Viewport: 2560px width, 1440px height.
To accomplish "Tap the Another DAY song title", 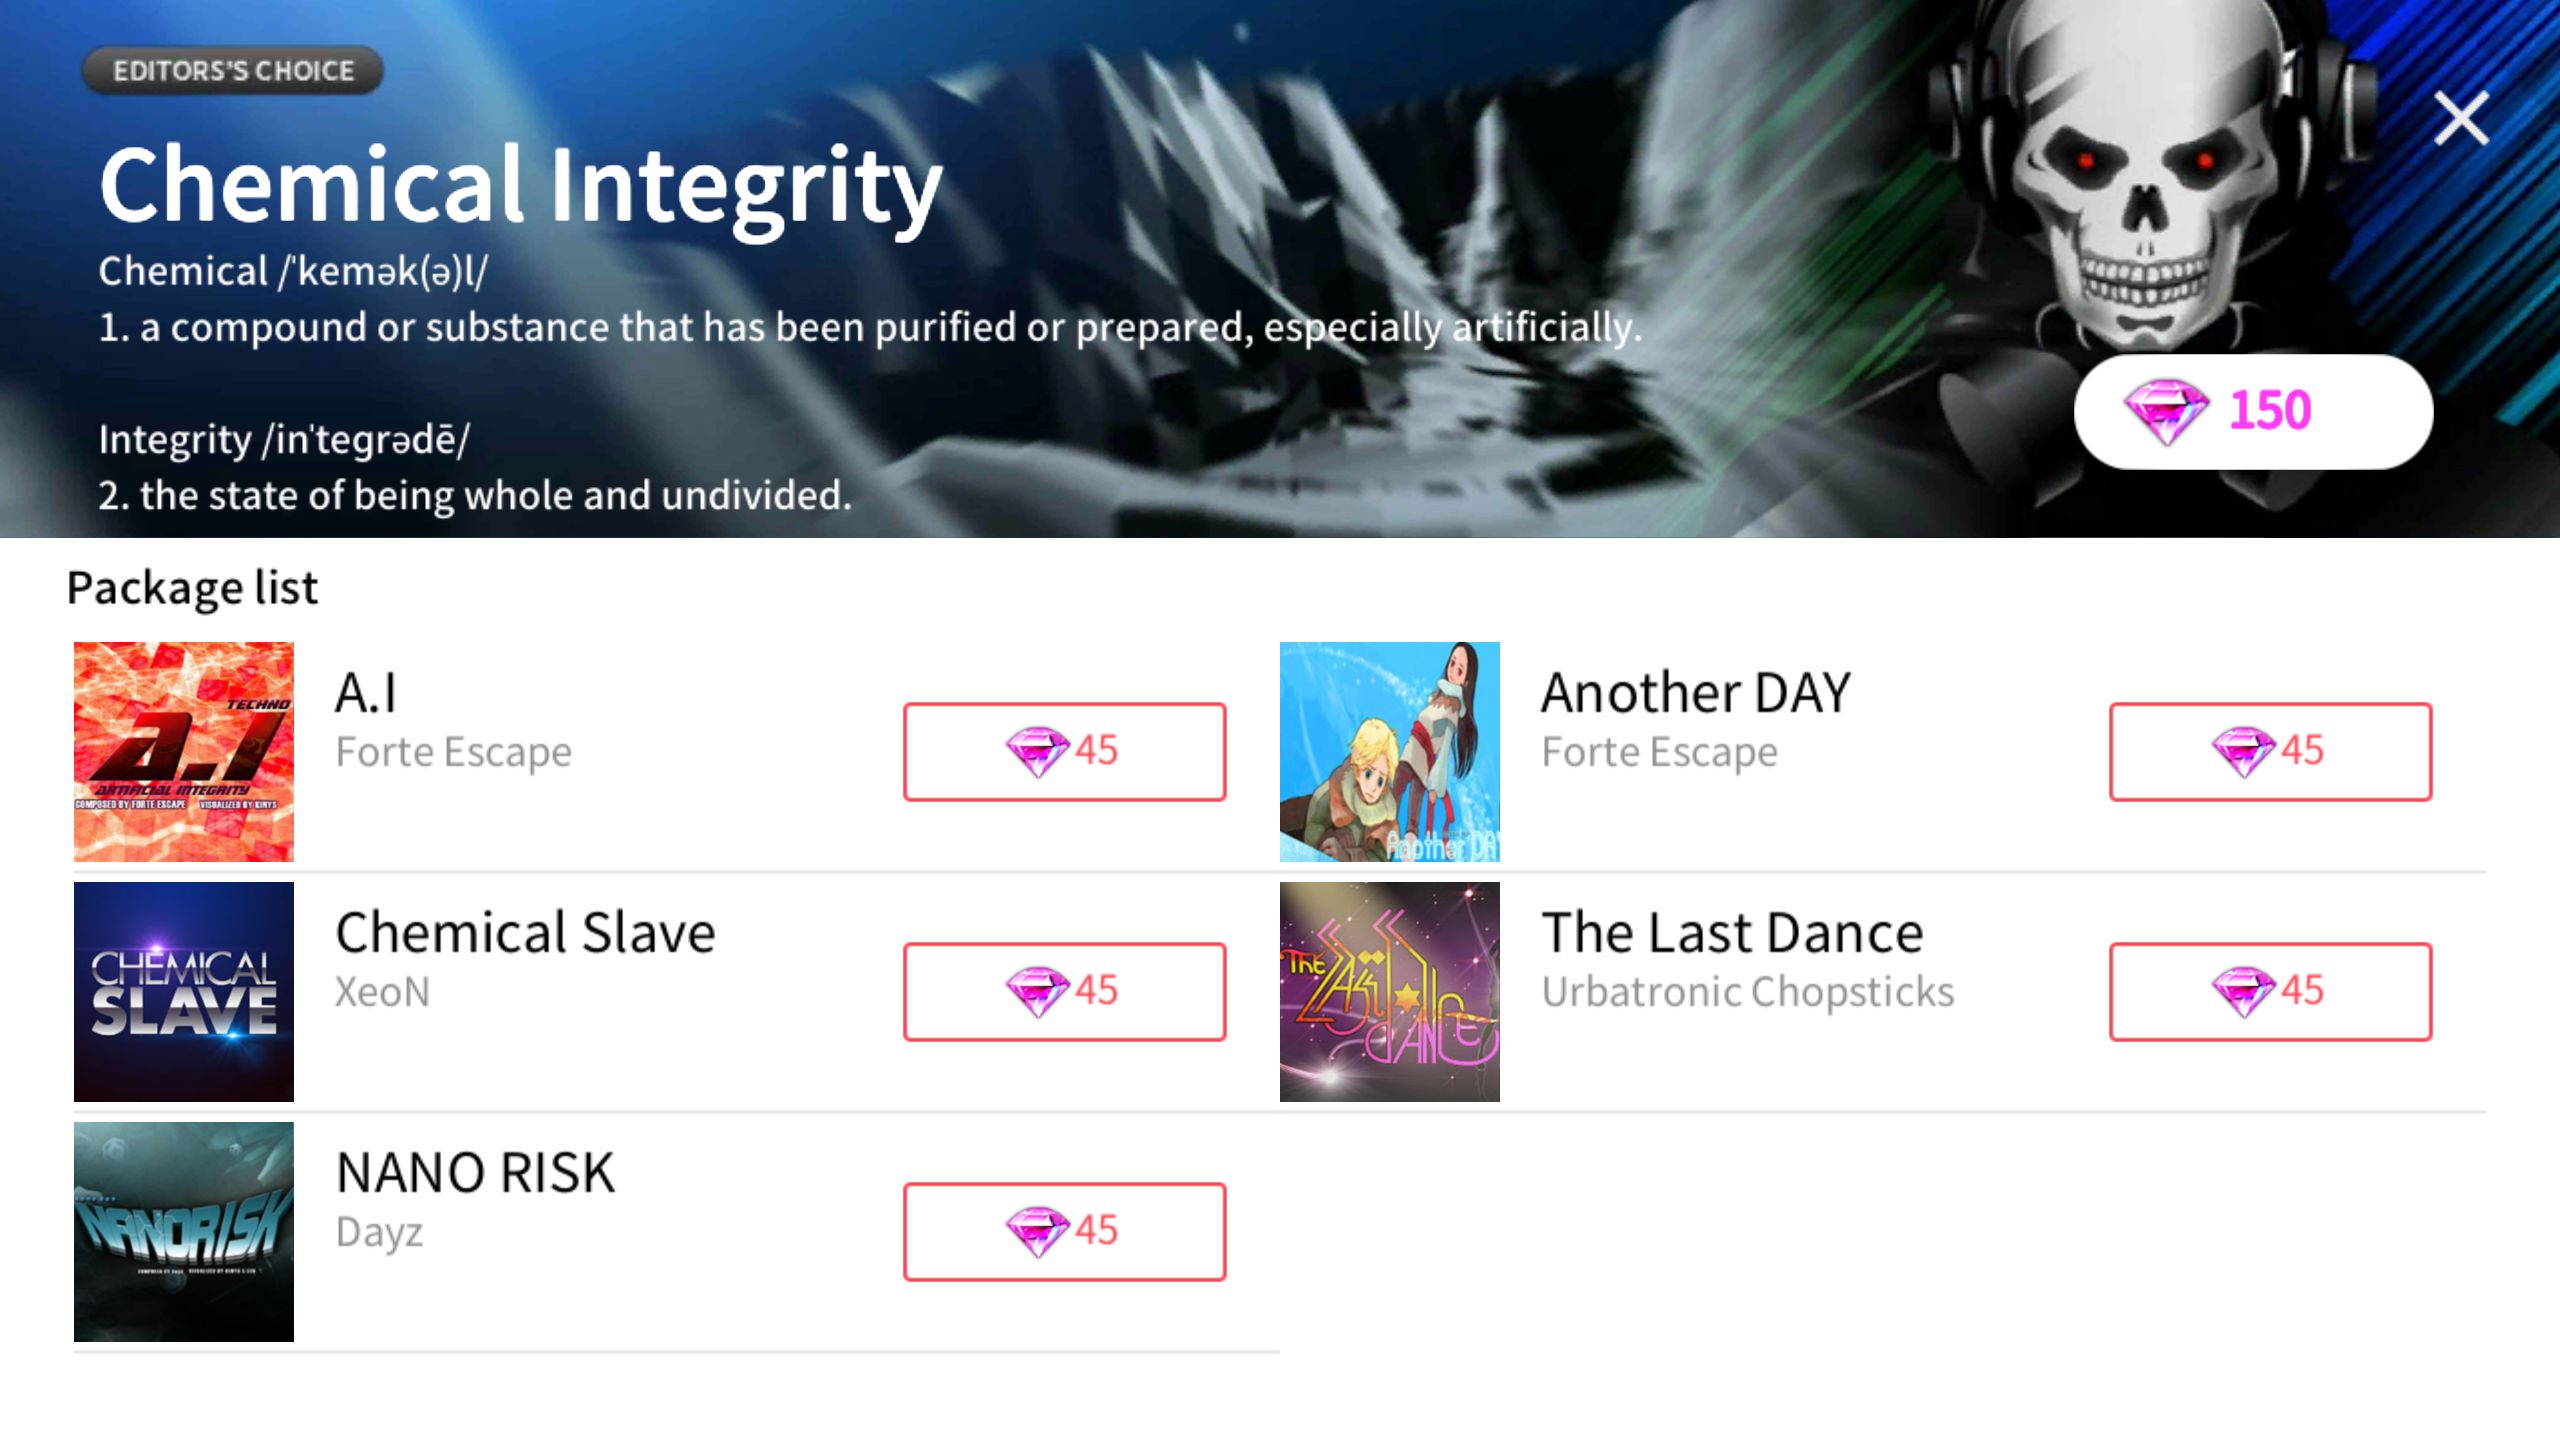I will [1696, 693].
